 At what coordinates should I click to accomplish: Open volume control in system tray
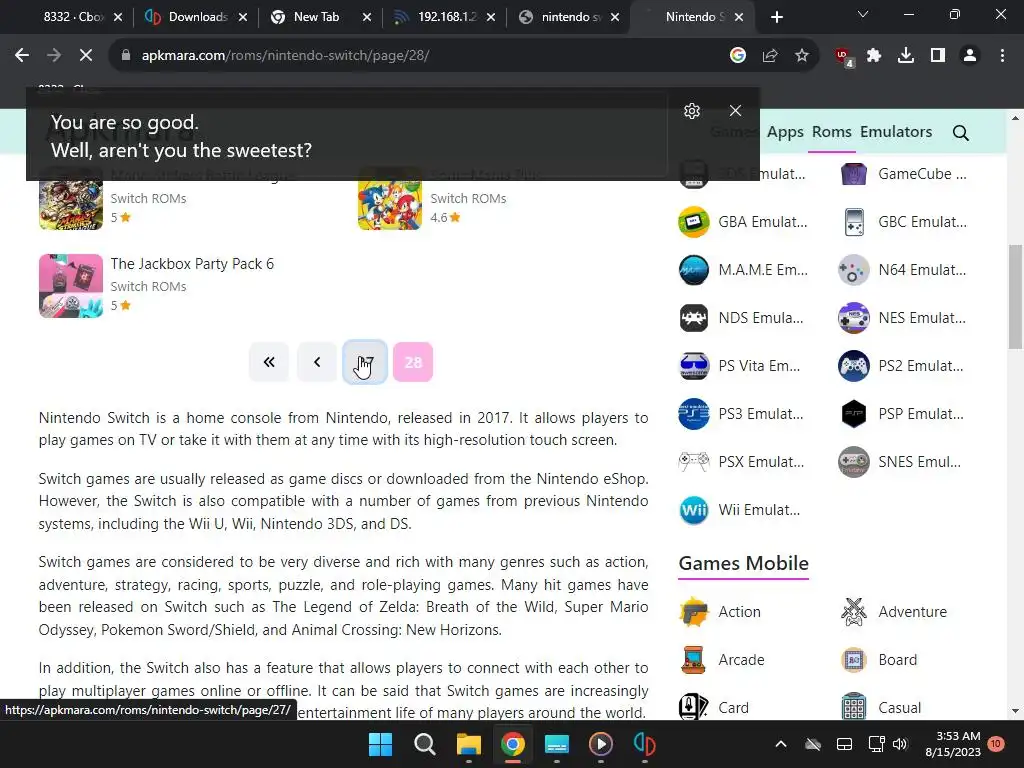tap(901, 744)
